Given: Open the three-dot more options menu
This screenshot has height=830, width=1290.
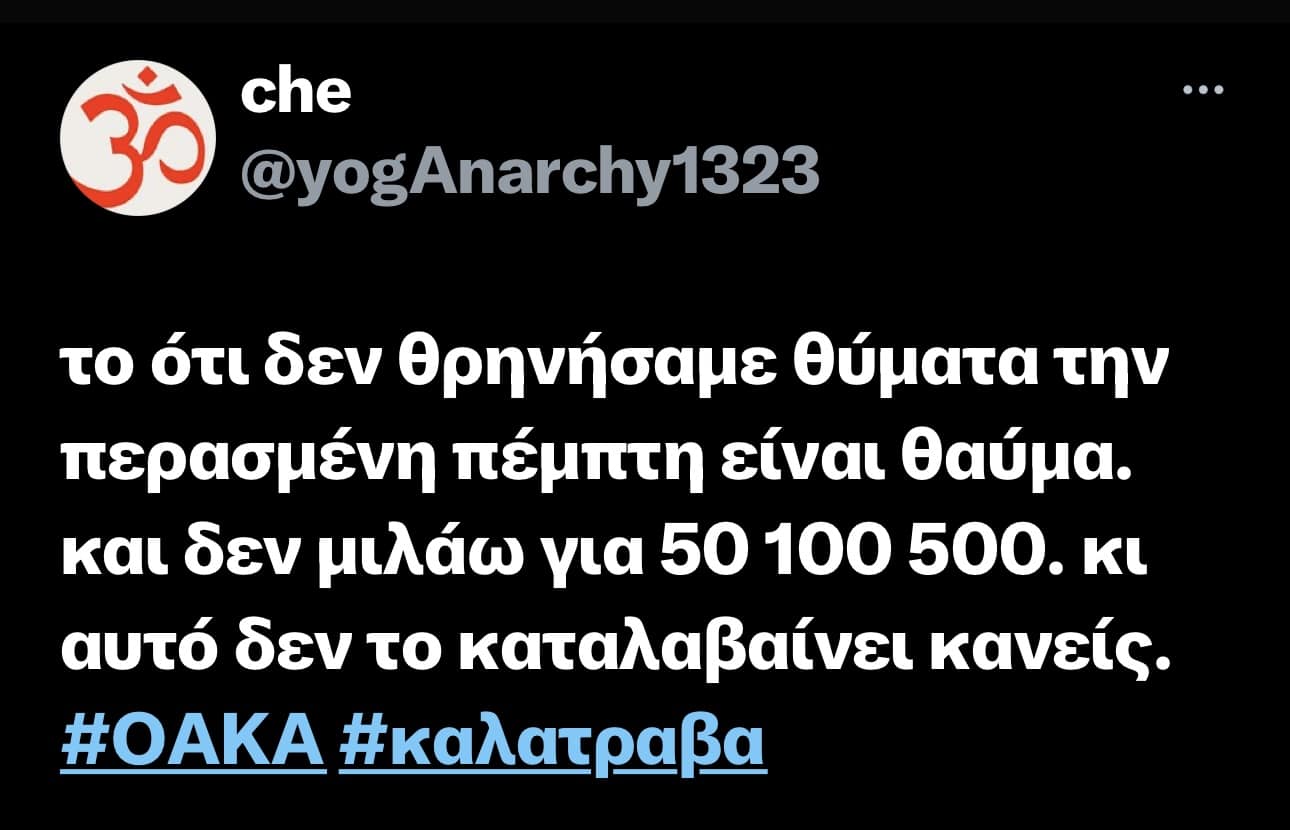Looking at the screenshot, I should (x=1203, y=90).
